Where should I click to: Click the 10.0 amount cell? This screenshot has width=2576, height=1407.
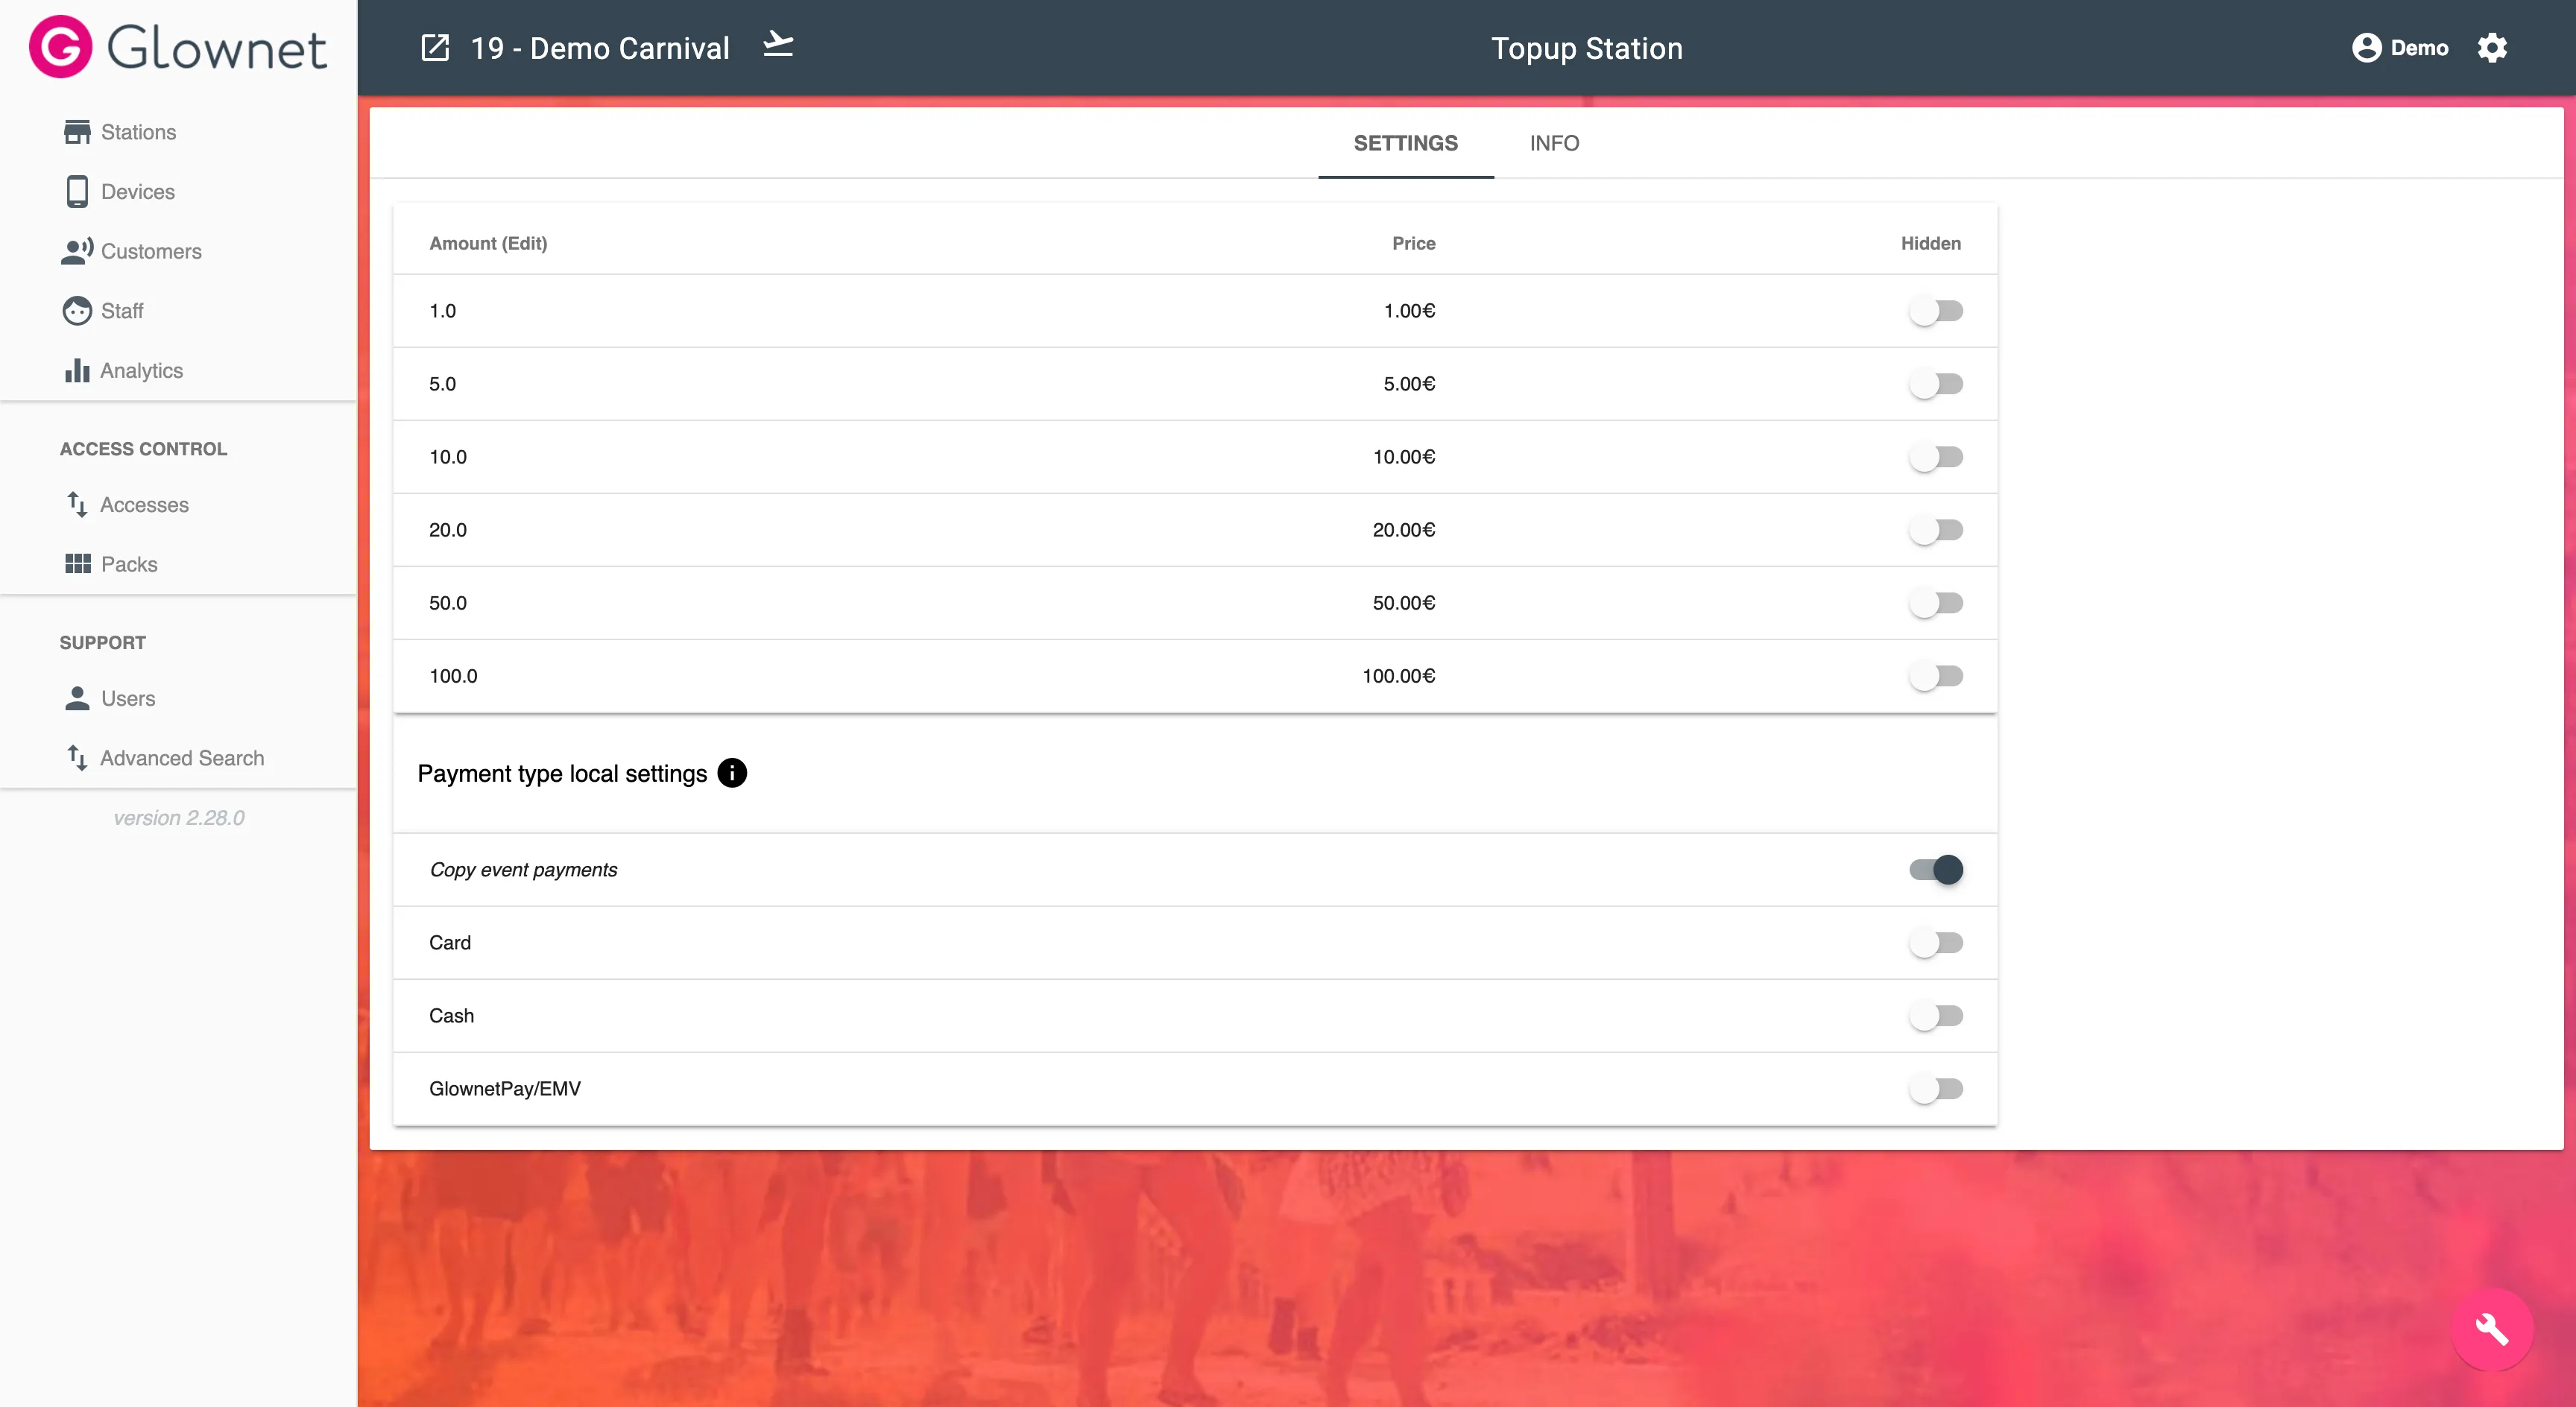(x=448, y=457)
